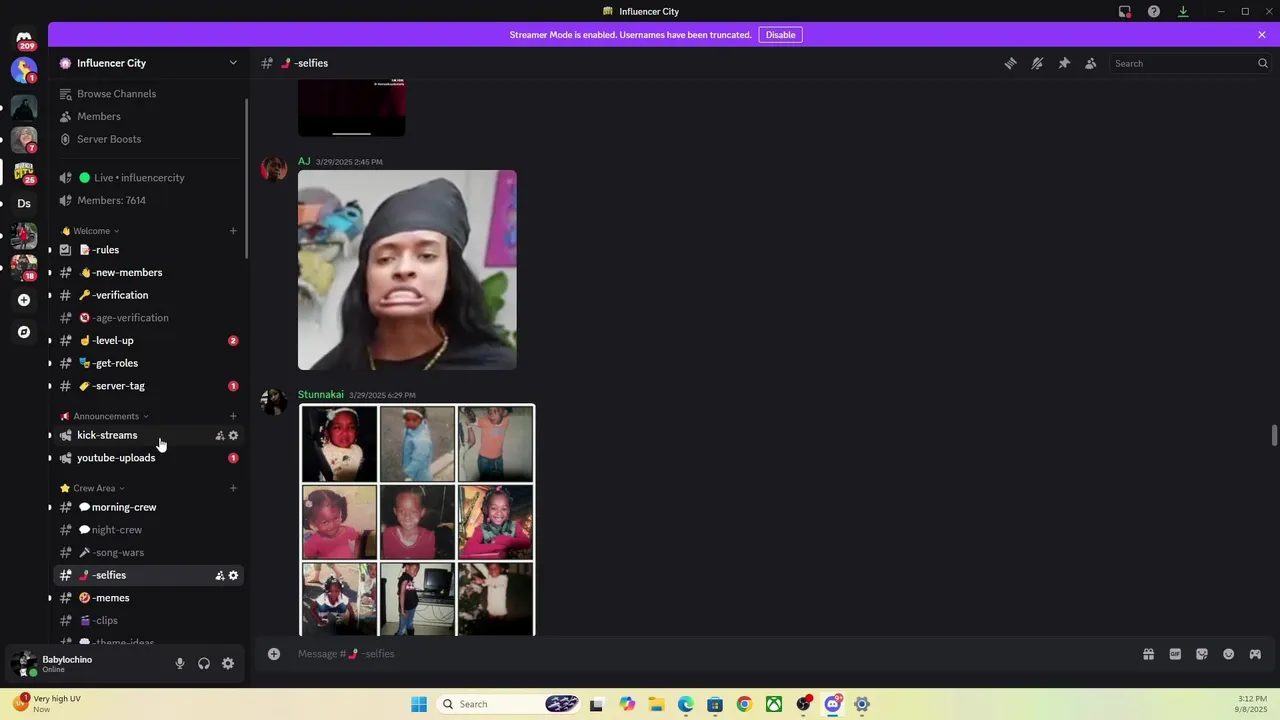Viewport: 1280px width, 720px height.
Task: Disable Streamer Mode
Action: pos(781,35)
